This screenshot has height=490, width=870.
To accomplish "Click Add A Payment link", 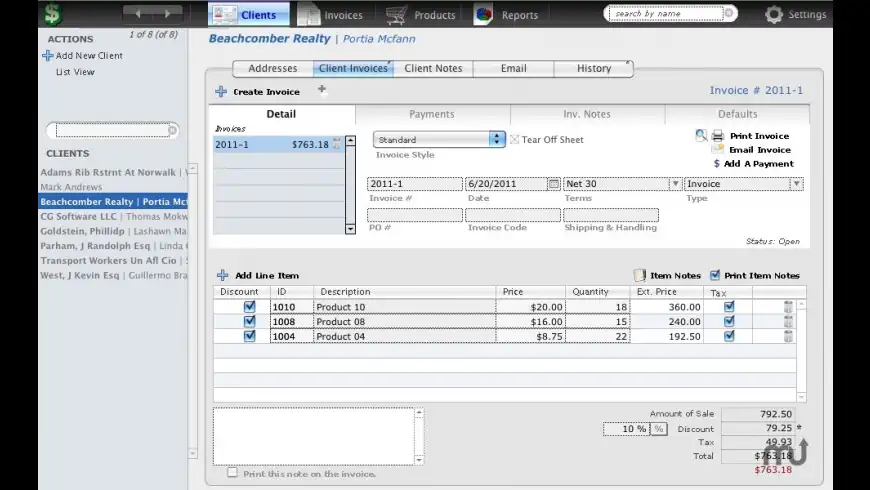I will tap(758, 164).
